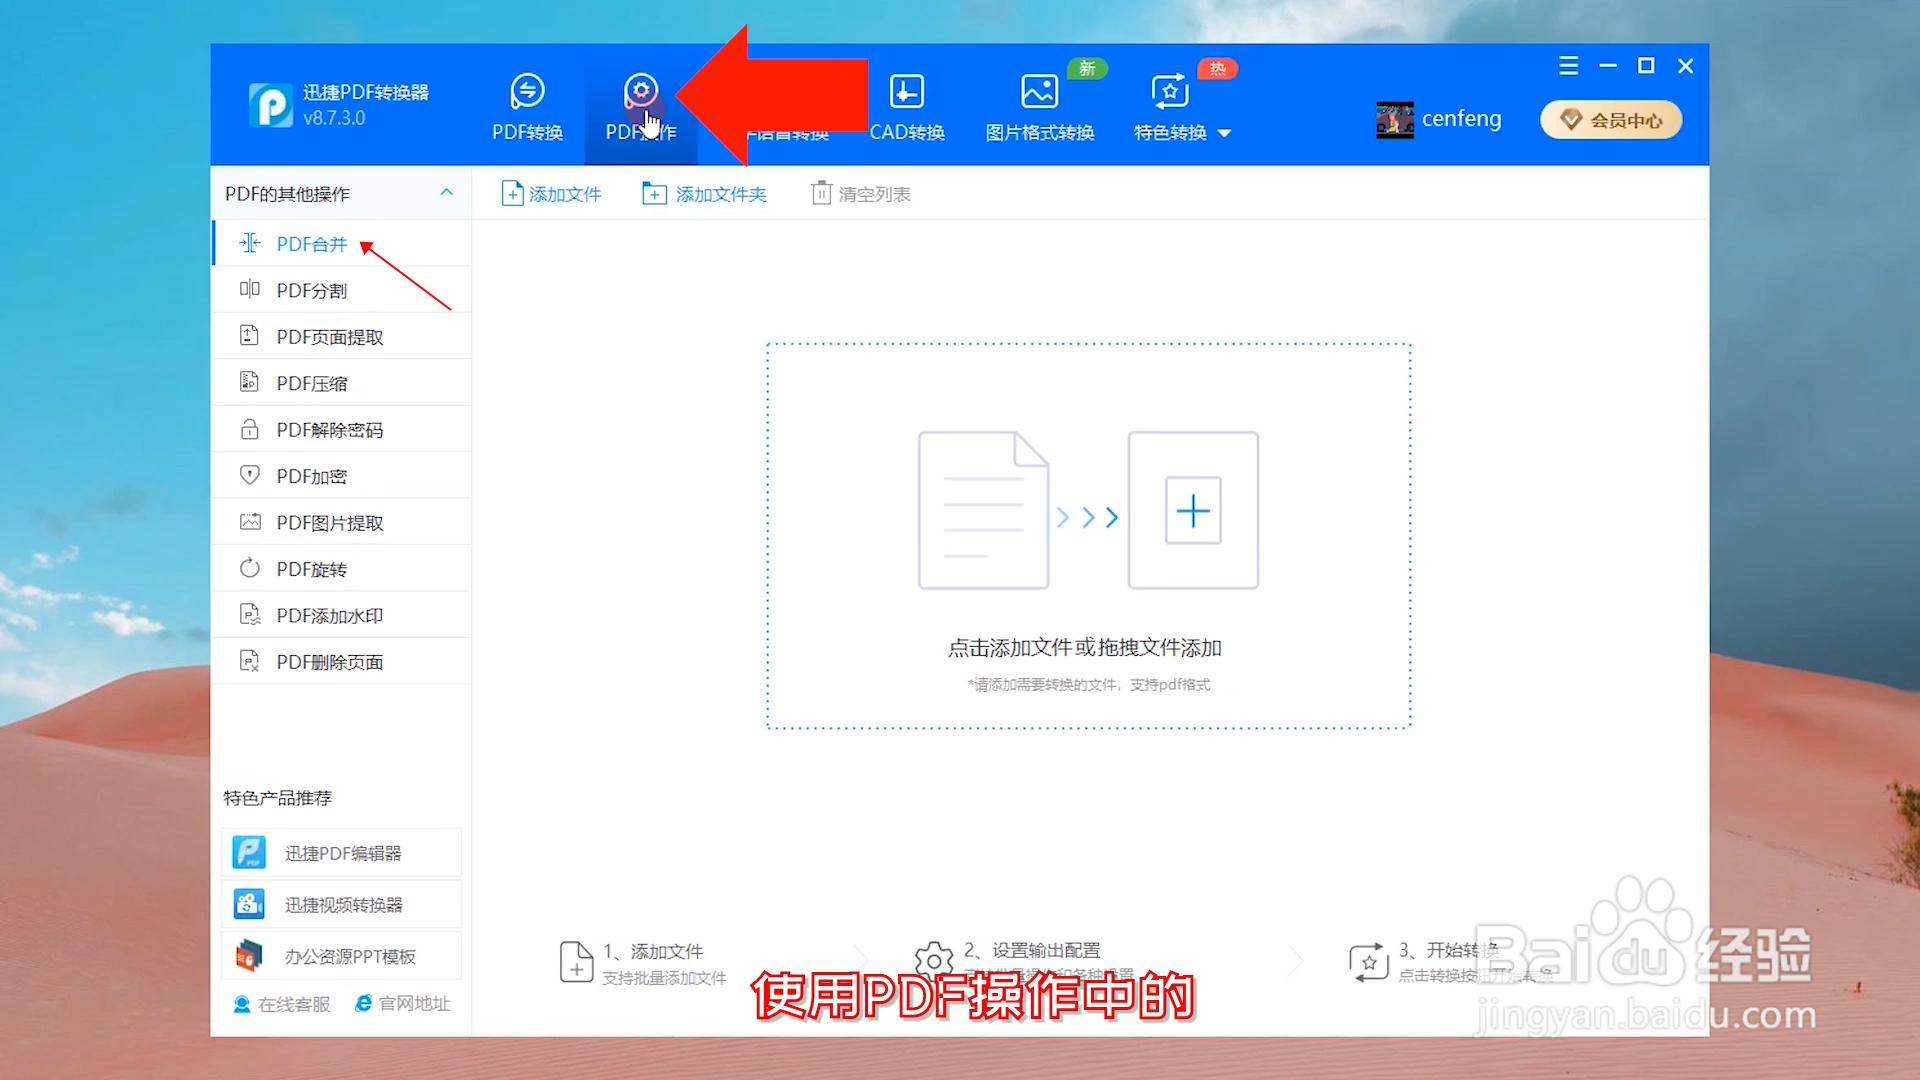
Task: Click PDF解除密码 lock icon item
Action: click(x=249, y=430)
